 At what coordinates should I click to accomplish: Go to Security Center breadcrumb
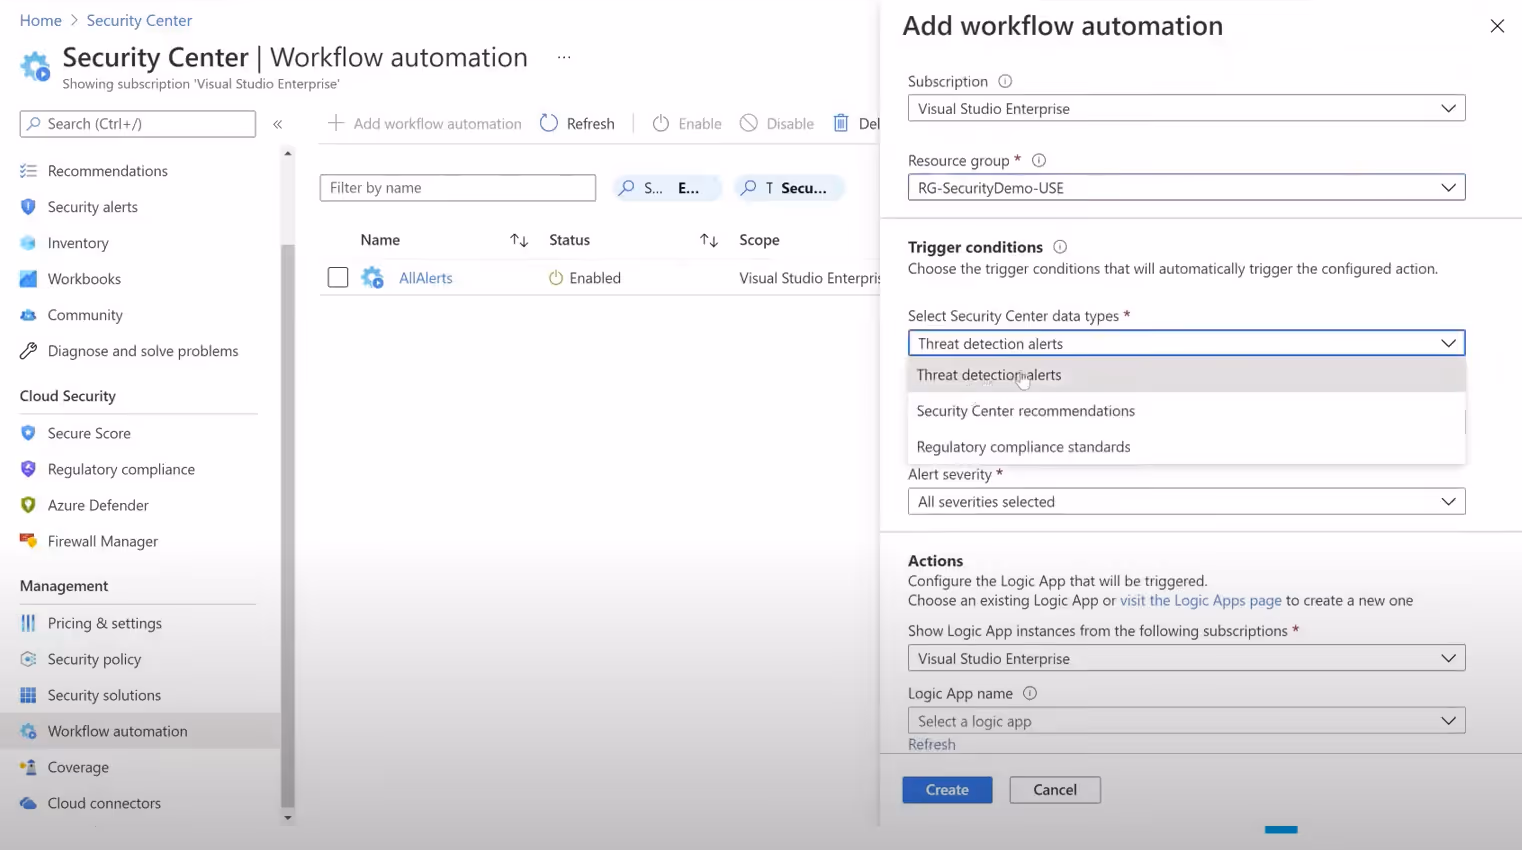tap(139, 20)
